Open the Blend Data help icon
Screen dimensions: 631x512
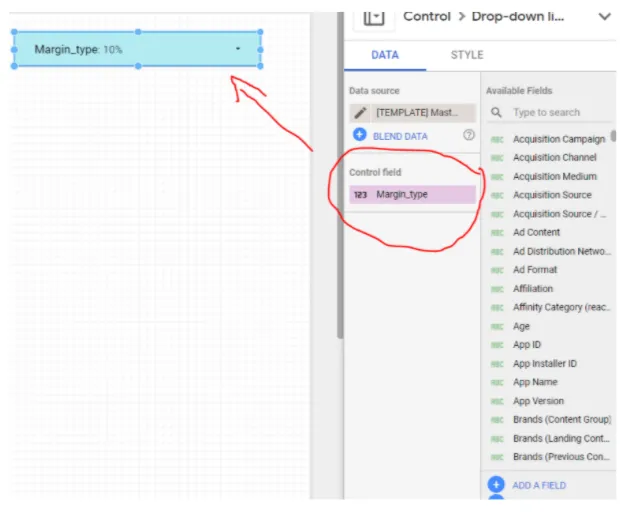(x=468, y=135)
